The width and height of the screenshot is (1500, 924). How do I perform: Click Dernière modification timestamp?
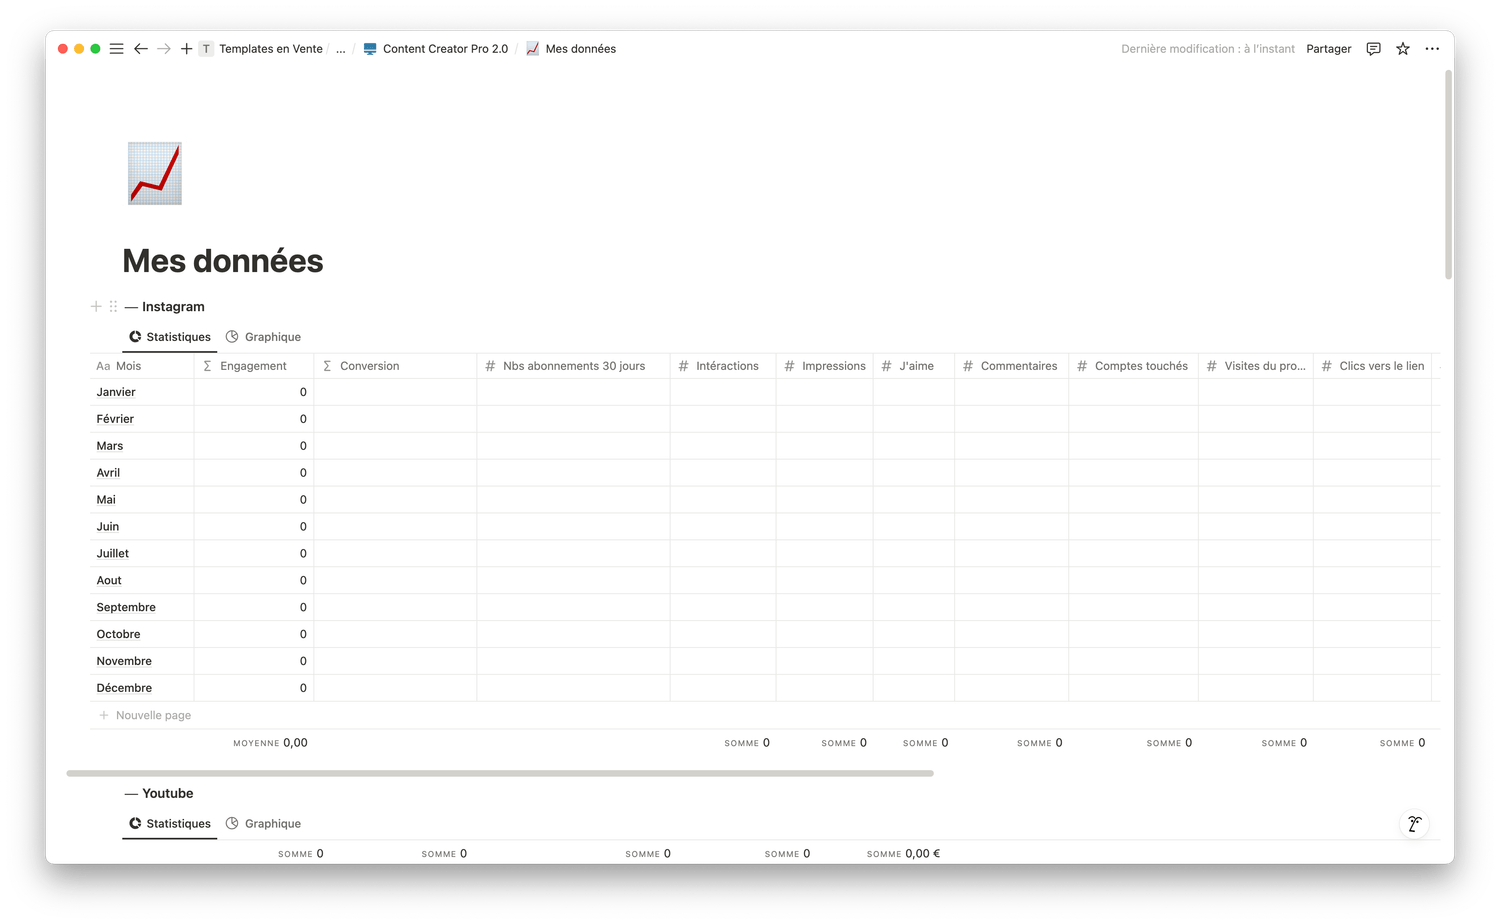point(1208,48)
